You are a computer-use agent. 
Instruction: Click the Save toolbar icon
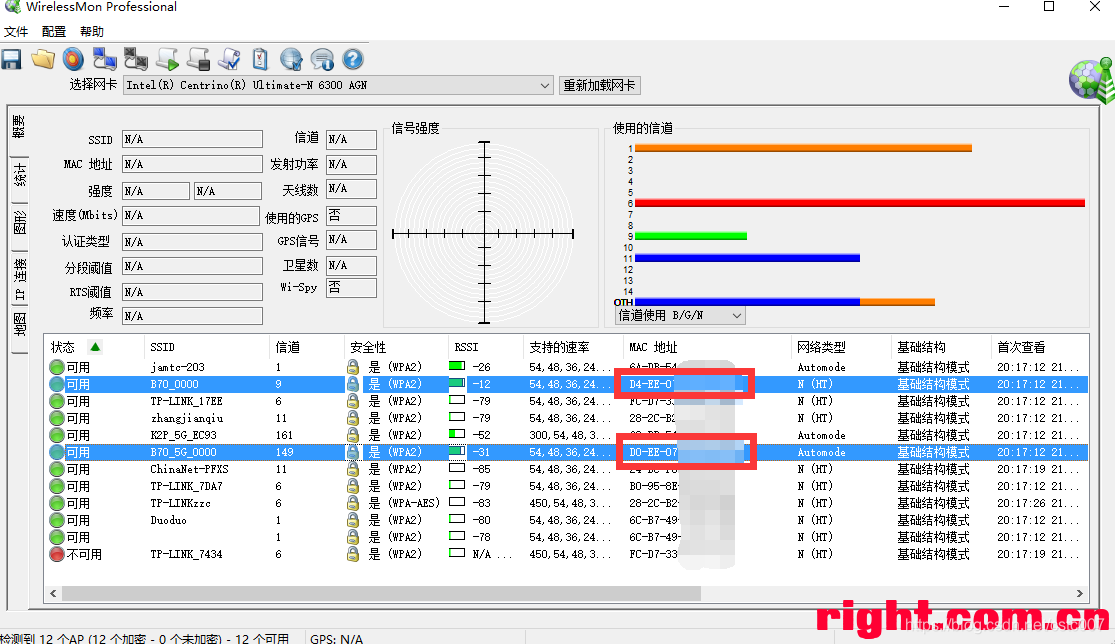pyautogui.click(x=11, y=58)
